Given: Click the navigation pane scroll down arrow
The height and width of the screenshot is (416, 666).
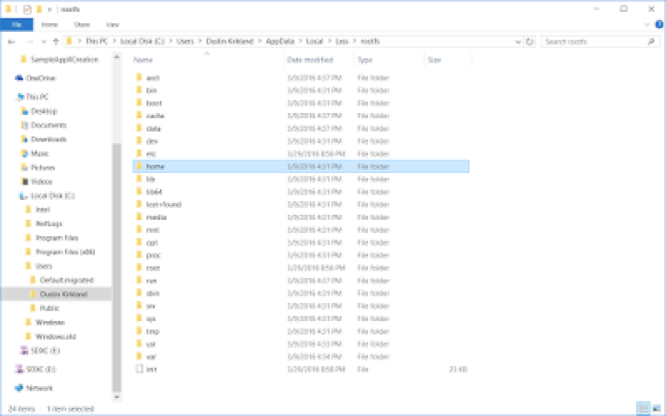Looking at the screenshot, I should click(x=117, y=397).
